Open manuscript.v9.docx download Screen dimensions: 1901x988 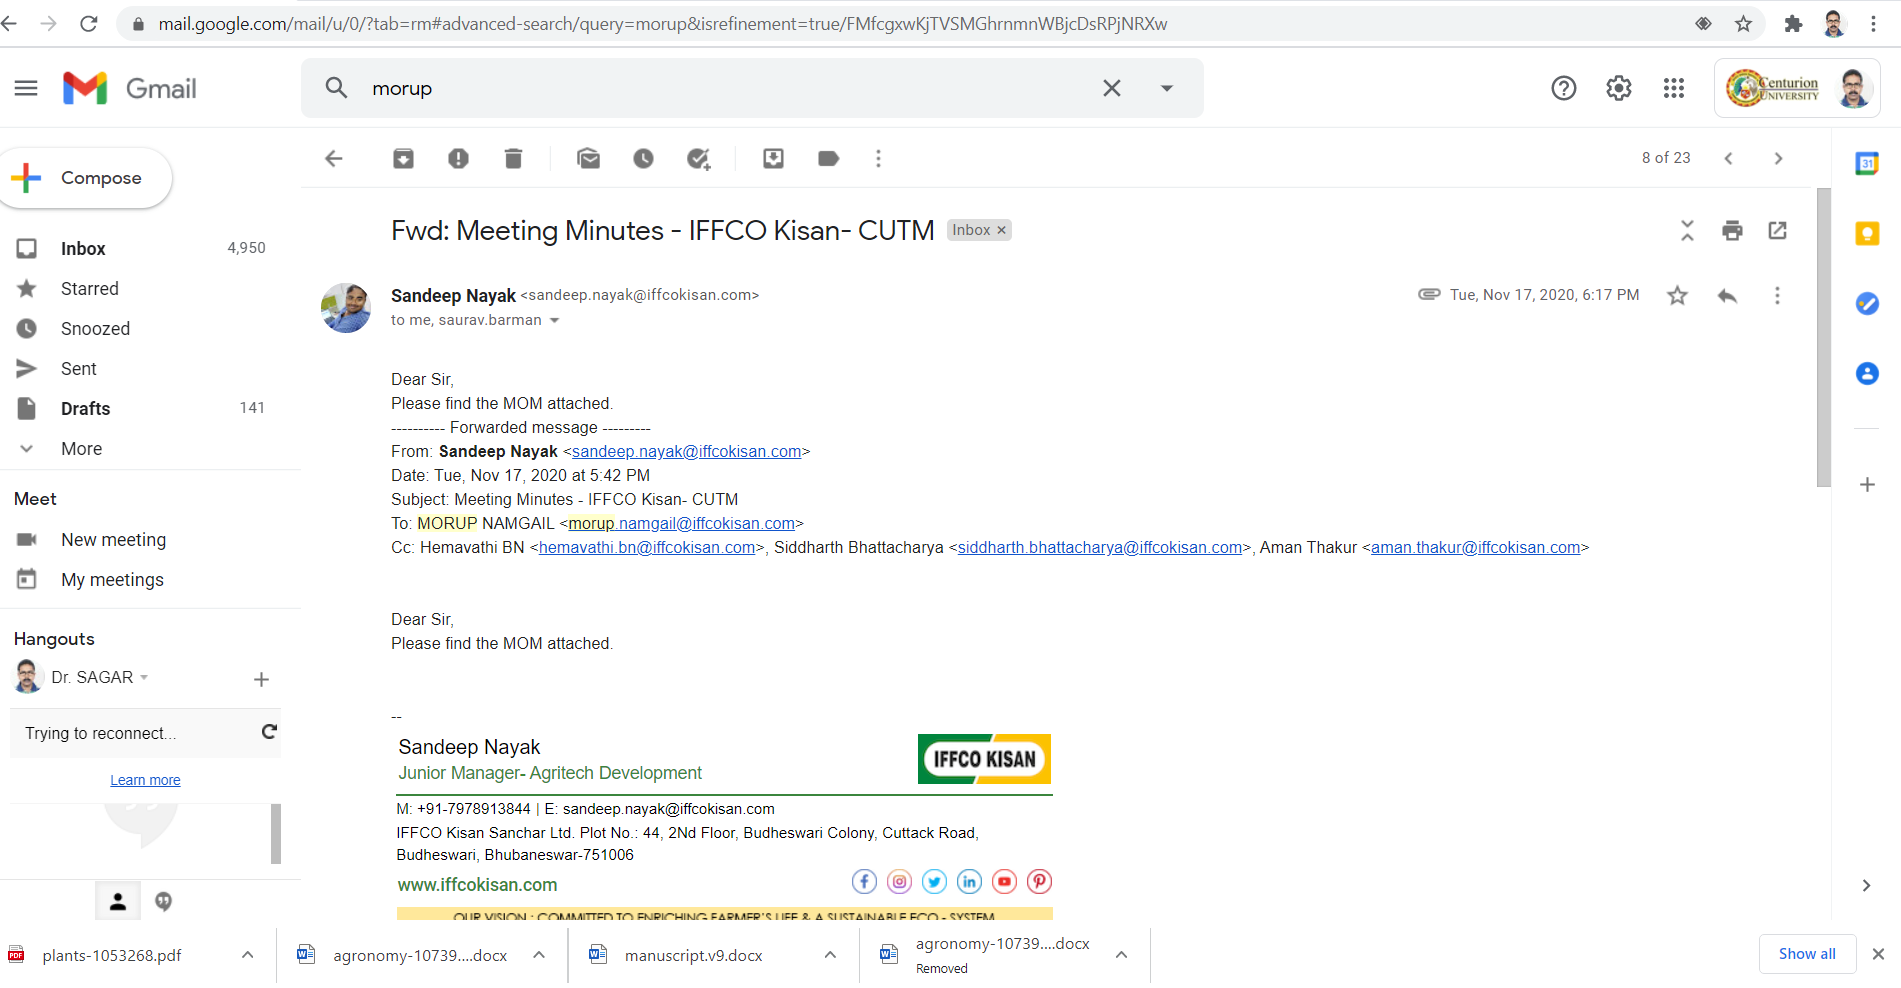[x=693, y=955]
